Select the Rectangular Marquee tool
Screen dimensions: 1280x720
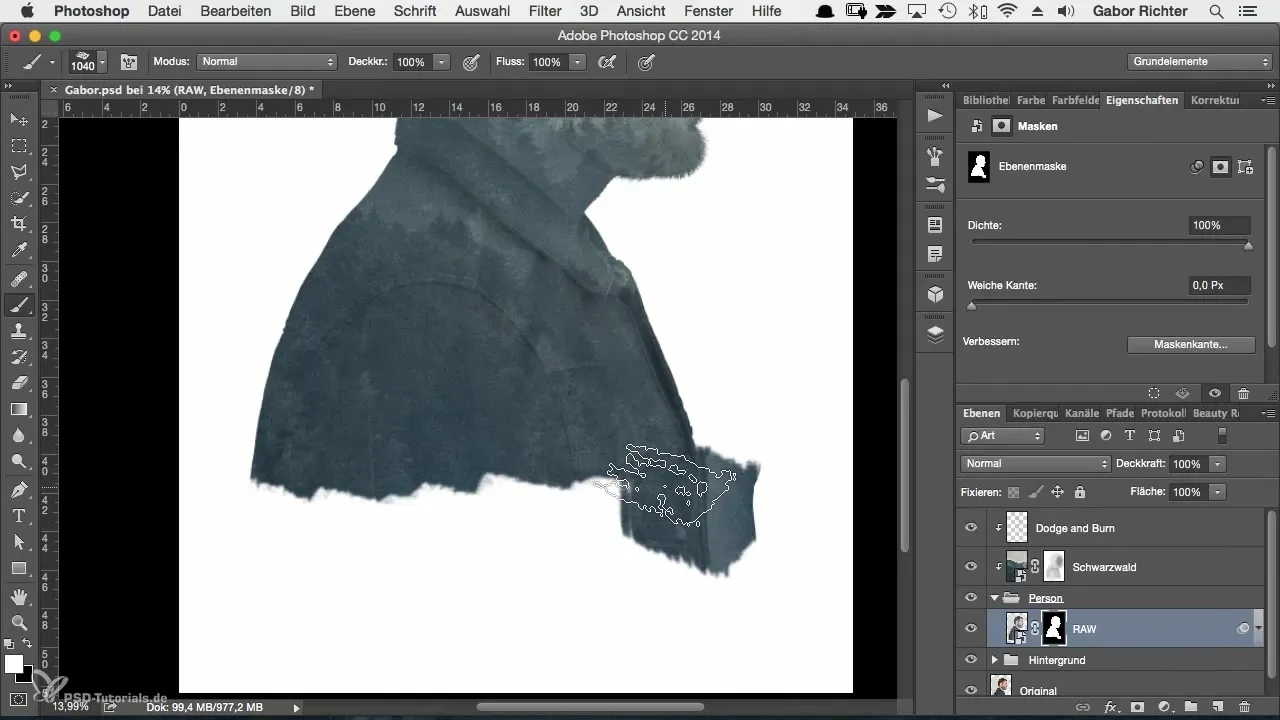(x=18, y=146)
